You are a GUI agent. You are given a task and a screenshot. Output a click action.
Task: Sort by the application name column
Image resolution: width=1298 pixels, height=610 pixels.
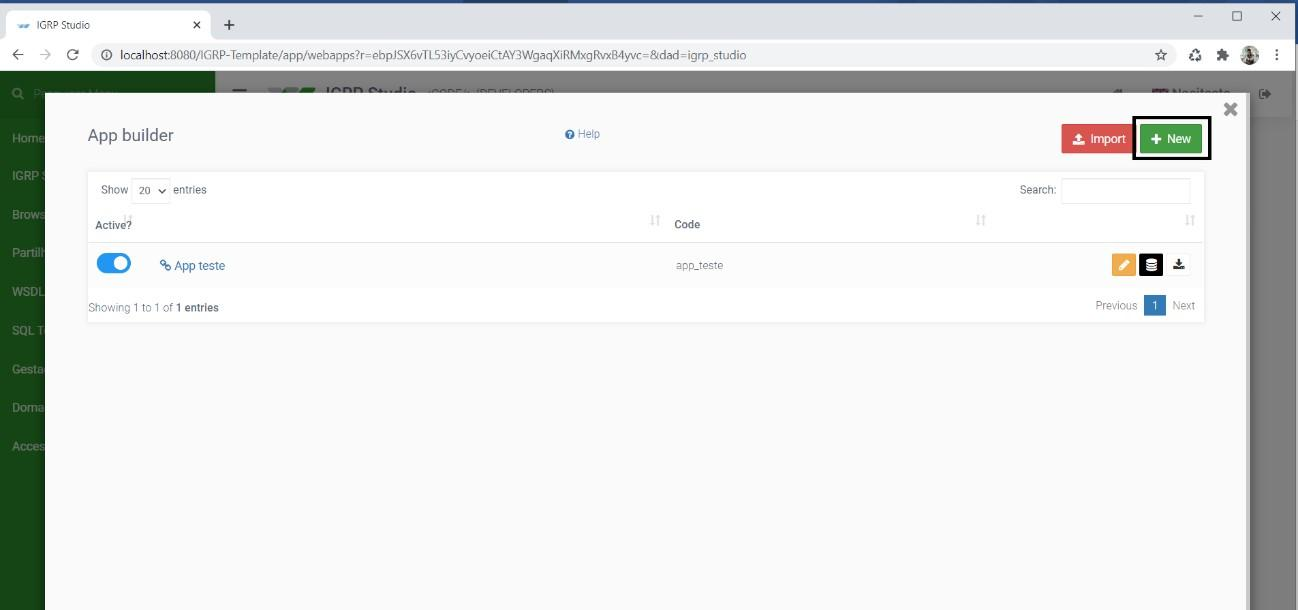[655, 220]
